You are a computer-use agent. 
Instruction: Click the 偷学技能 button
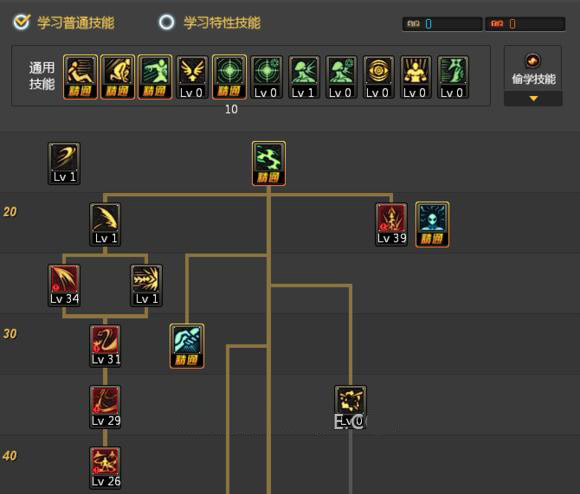tap(533, 69)
